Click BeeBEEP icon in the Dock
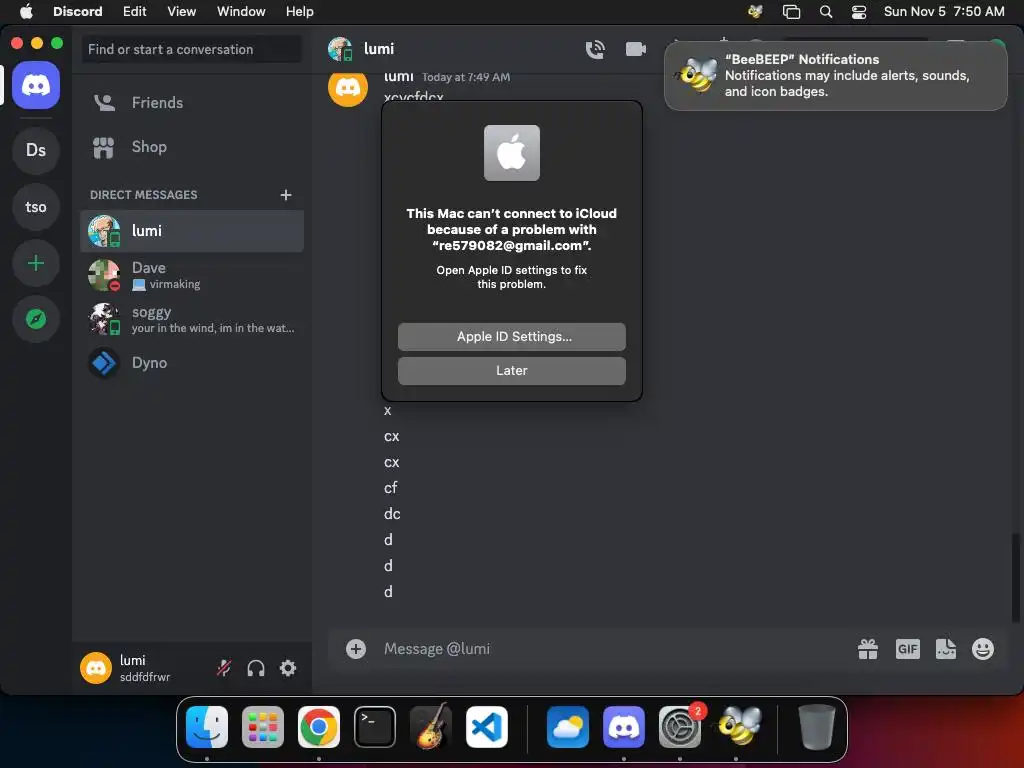 (739, 727)
